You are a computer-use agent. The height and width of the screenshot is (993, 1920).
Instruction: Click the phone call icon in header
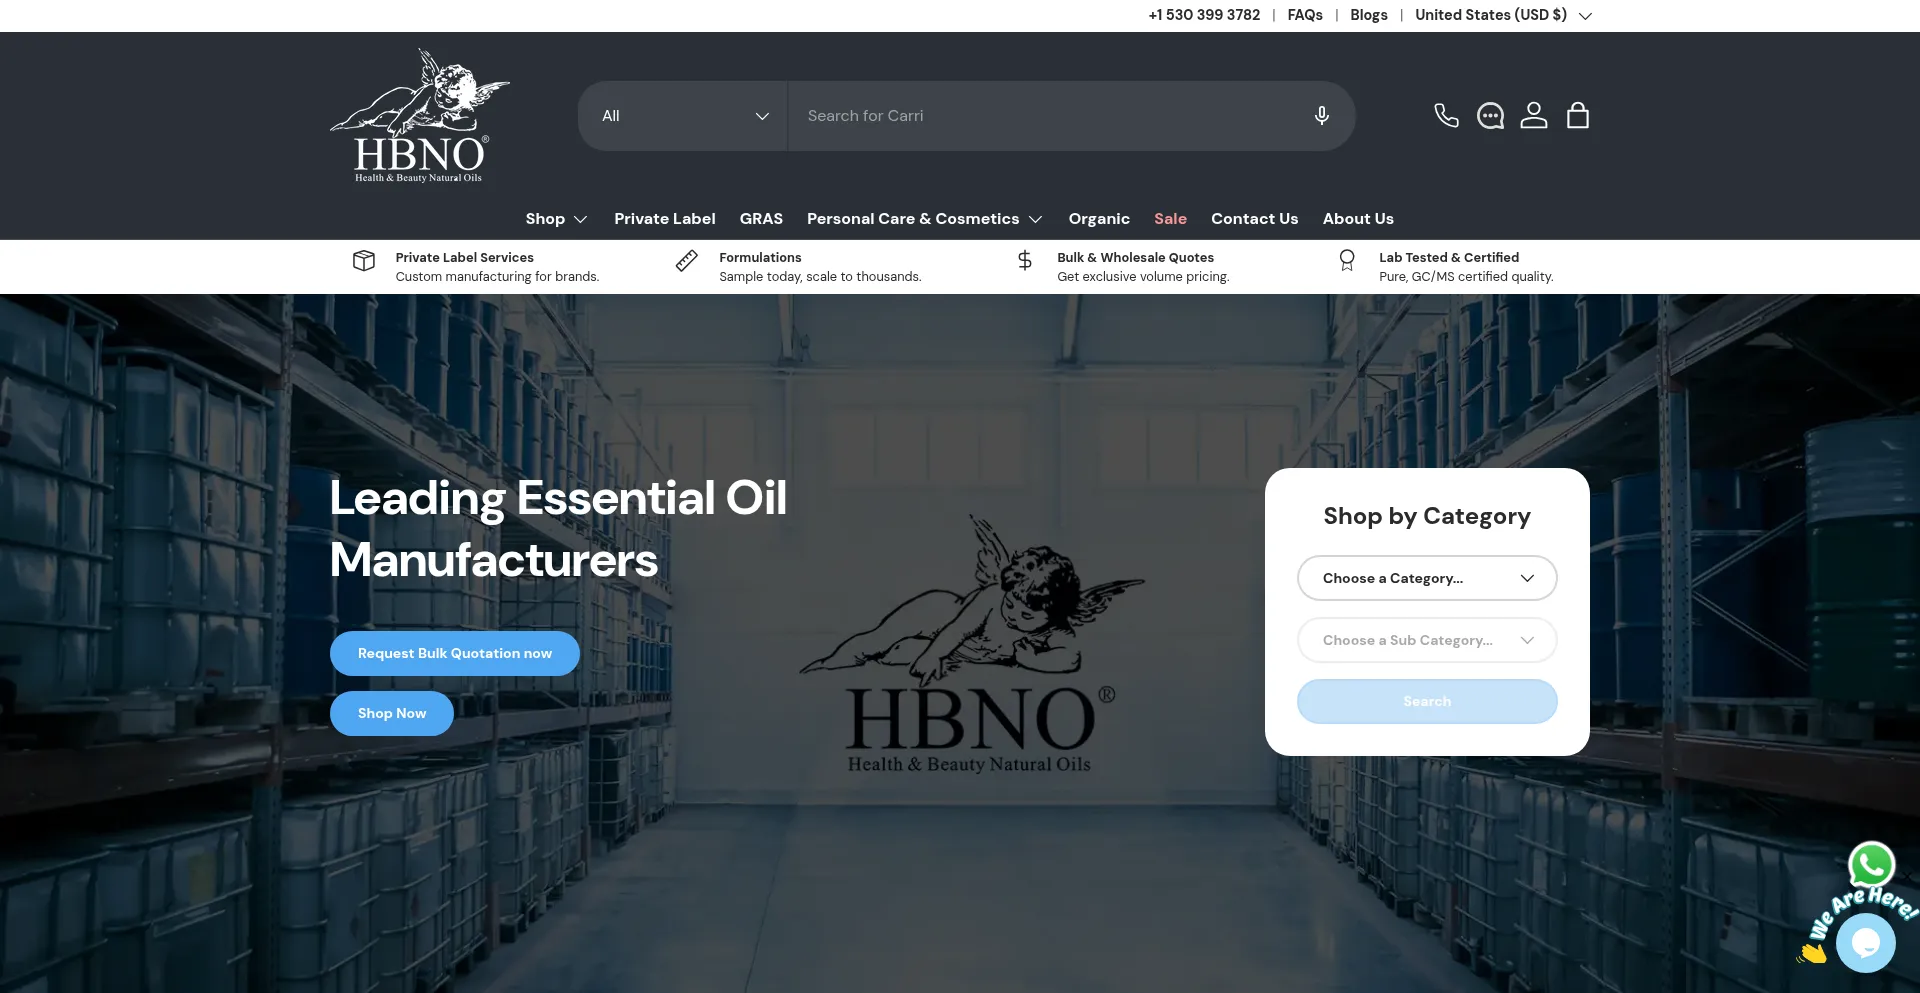(1446, 116)
